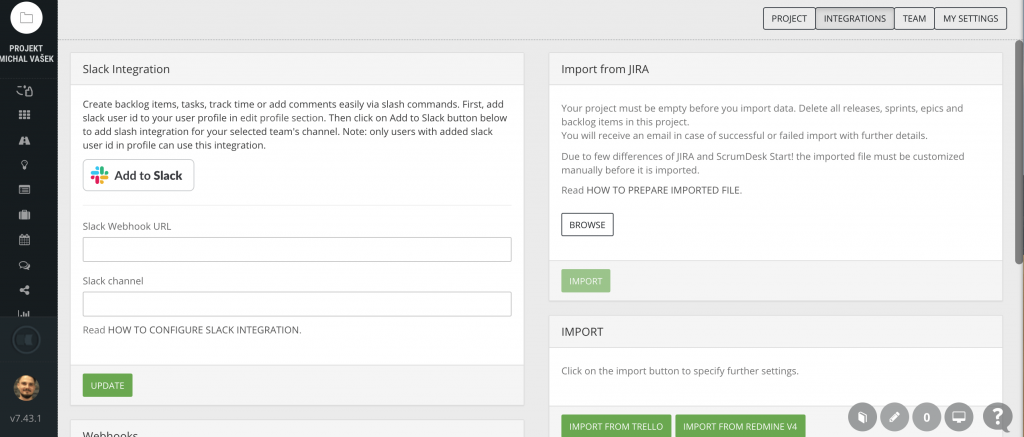Click the monitor round button at bottom
The height and width of the screenshot is (437, 1024).
click(959, 416)
